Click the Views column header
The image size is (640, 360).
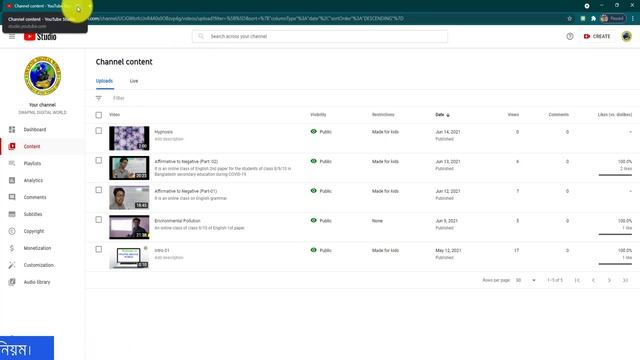pos(513,115)
